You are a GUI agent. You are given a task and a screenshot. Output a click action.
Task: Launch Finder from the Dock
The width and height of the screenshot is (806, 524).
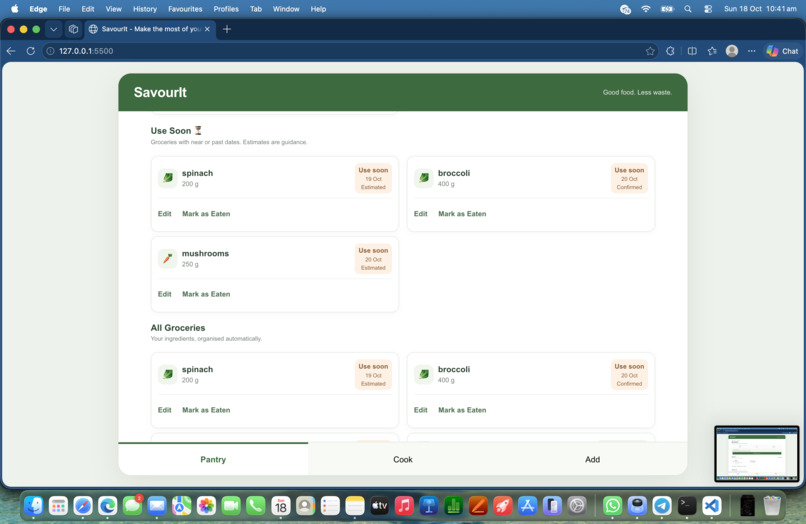33,506
